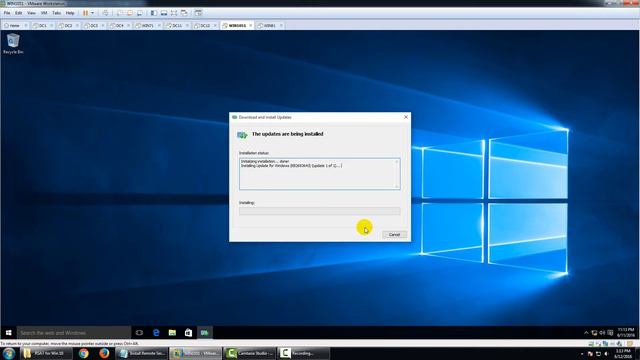This screenshot has height=360, width=640.
Task: Open the View menu in VMware Workstation
Action: click(31, 13)
